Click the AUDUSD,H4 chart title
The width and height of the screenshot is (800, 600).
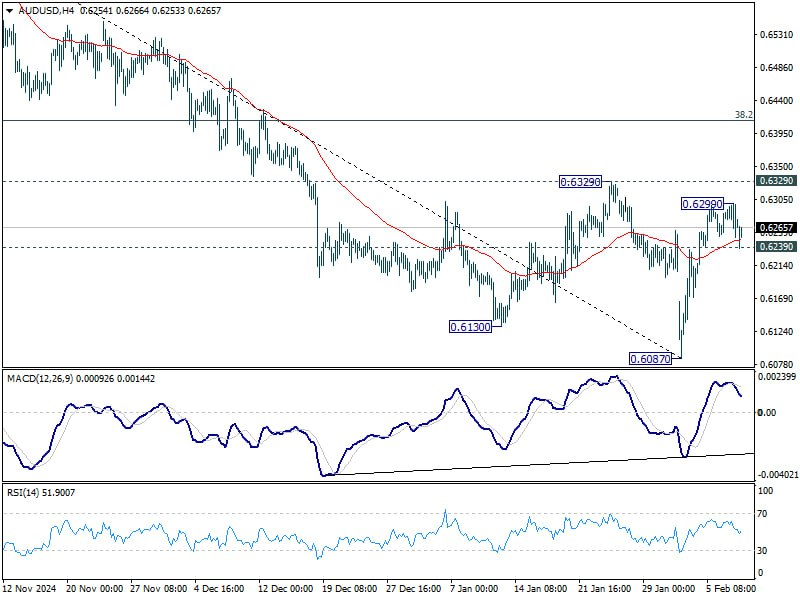46,10
